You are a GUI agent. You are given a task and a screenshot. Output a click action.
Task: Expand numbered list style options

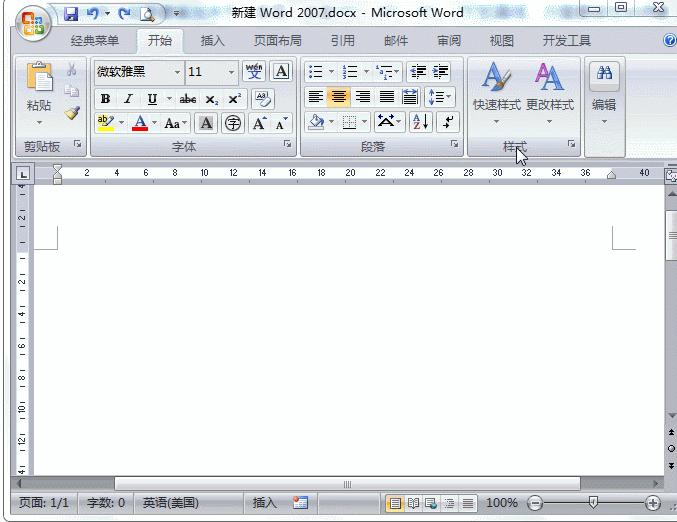click(366, 72)
